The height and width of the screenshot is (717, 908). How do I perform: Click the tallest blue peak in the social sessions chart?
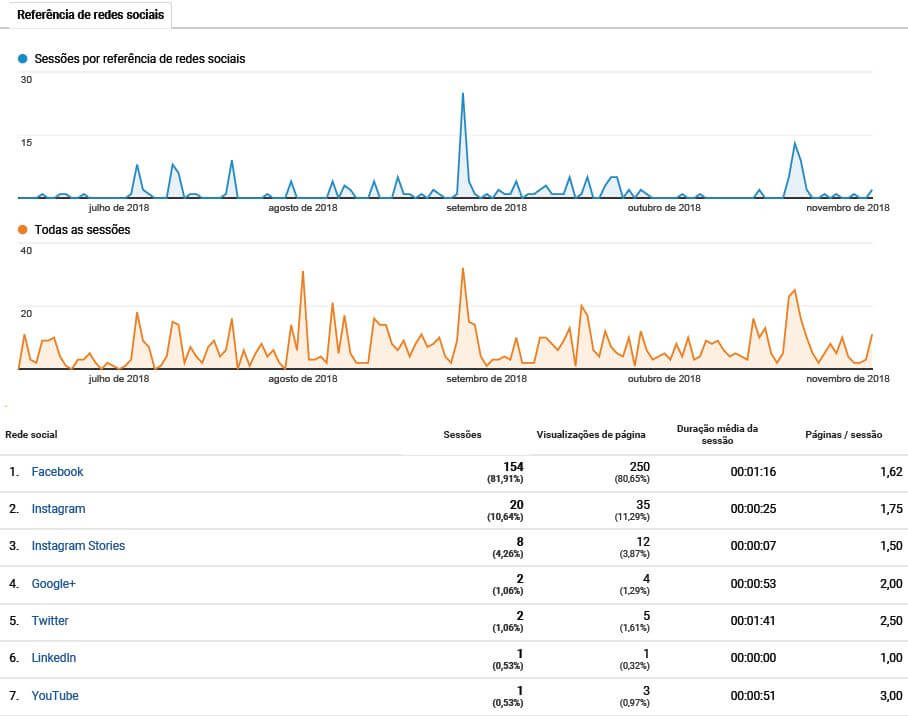463,94
